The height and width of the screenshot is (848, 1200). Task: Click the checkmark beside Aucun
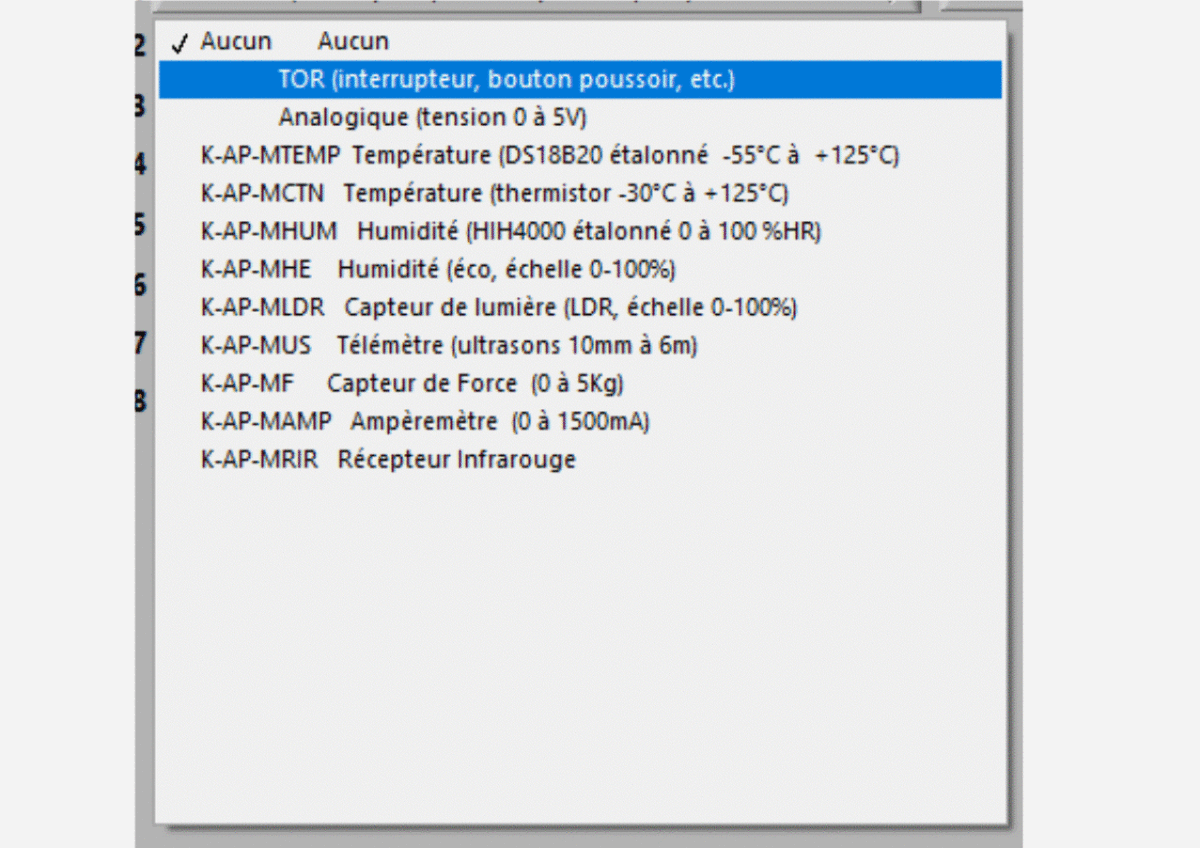[x=180, y=43]
